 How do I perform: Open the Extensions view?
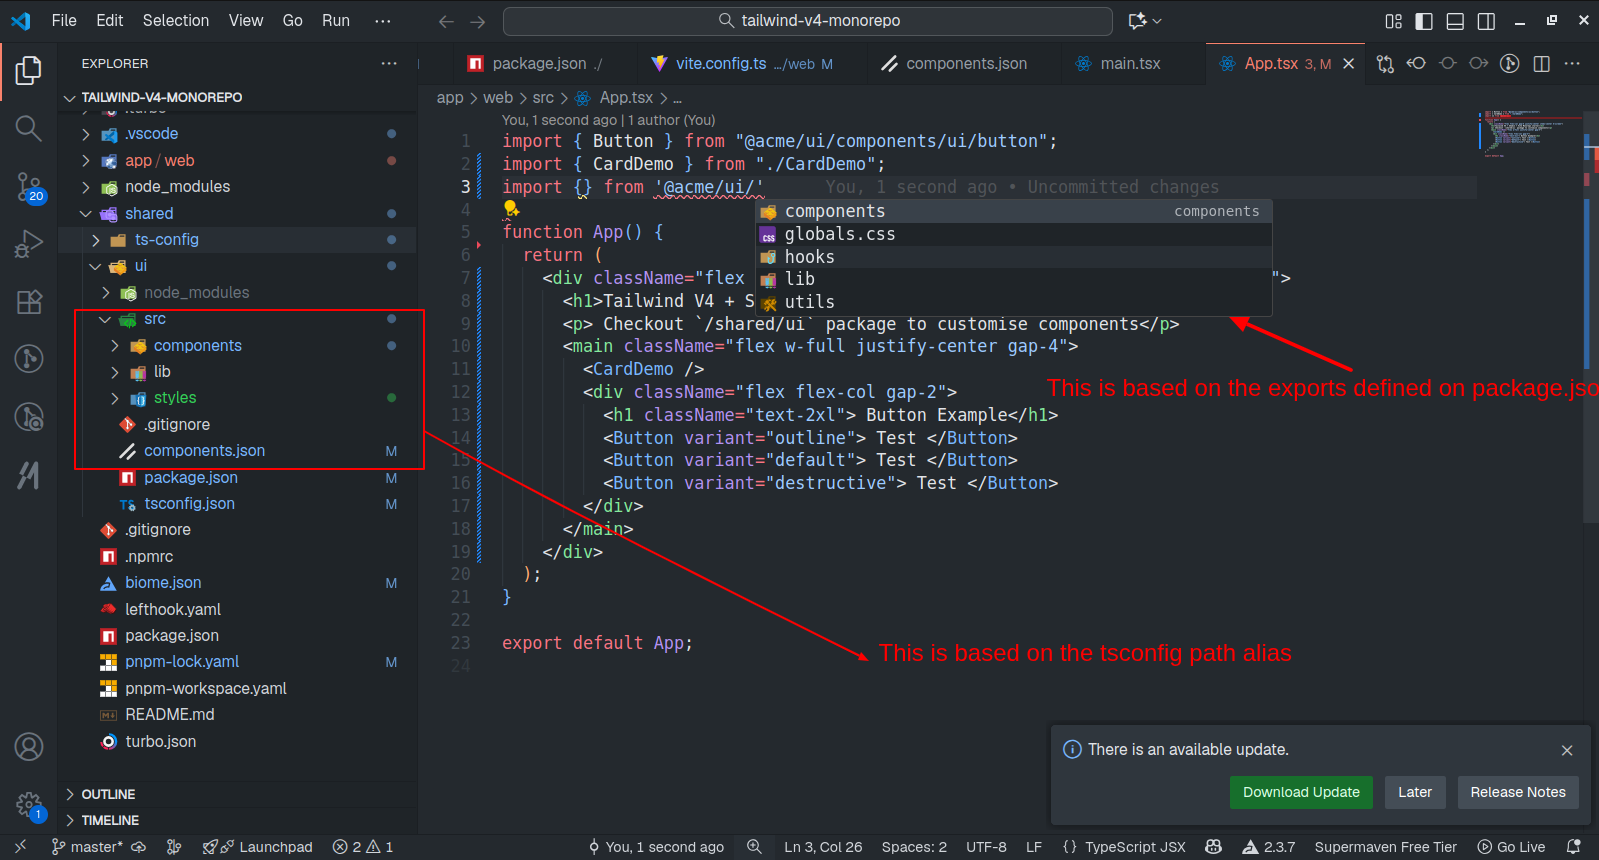[x=28, y=301]
